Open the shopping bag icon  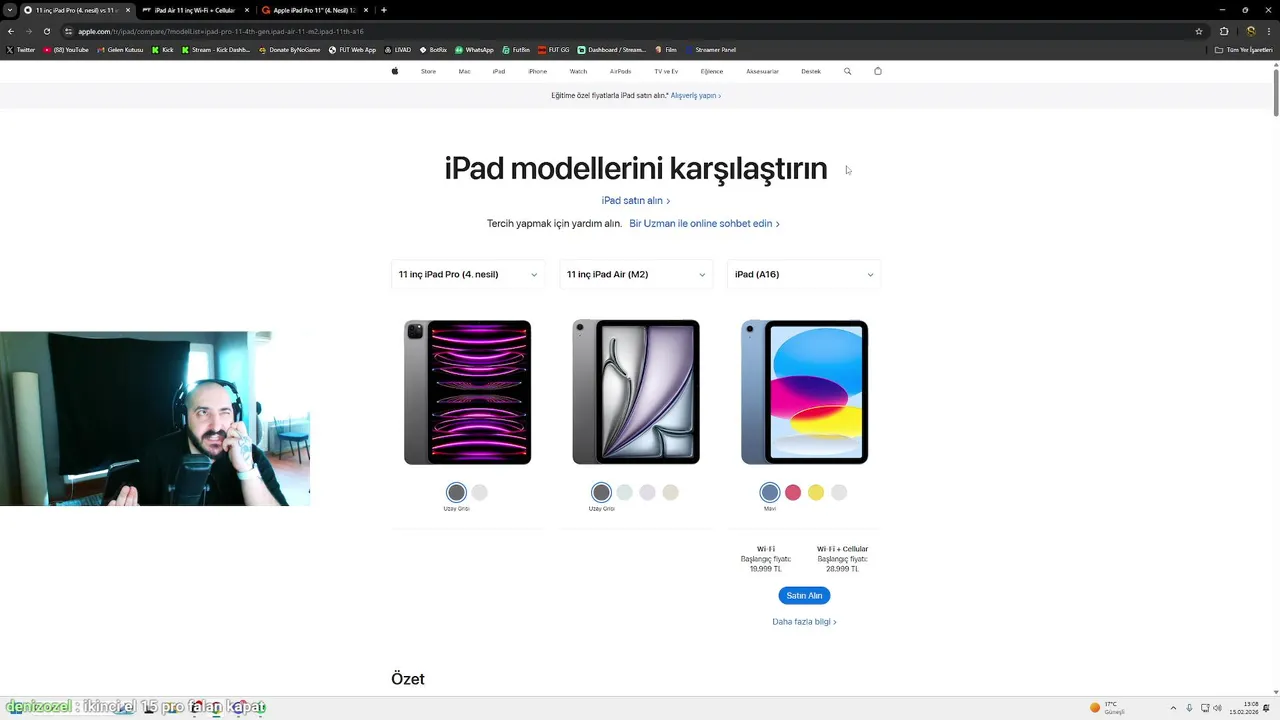878,71
